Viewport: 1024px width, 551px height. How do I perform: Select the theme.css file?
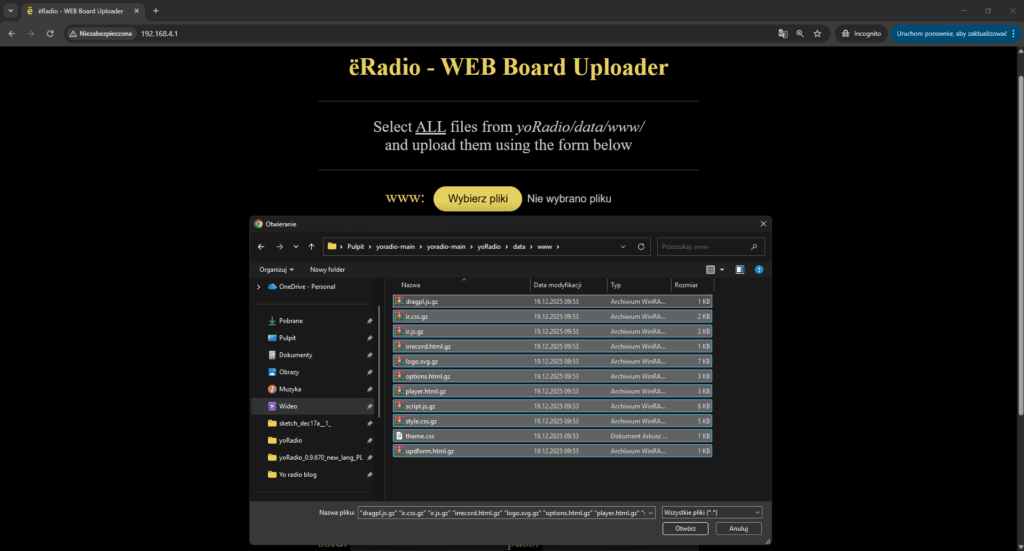(x=420, y=436)
